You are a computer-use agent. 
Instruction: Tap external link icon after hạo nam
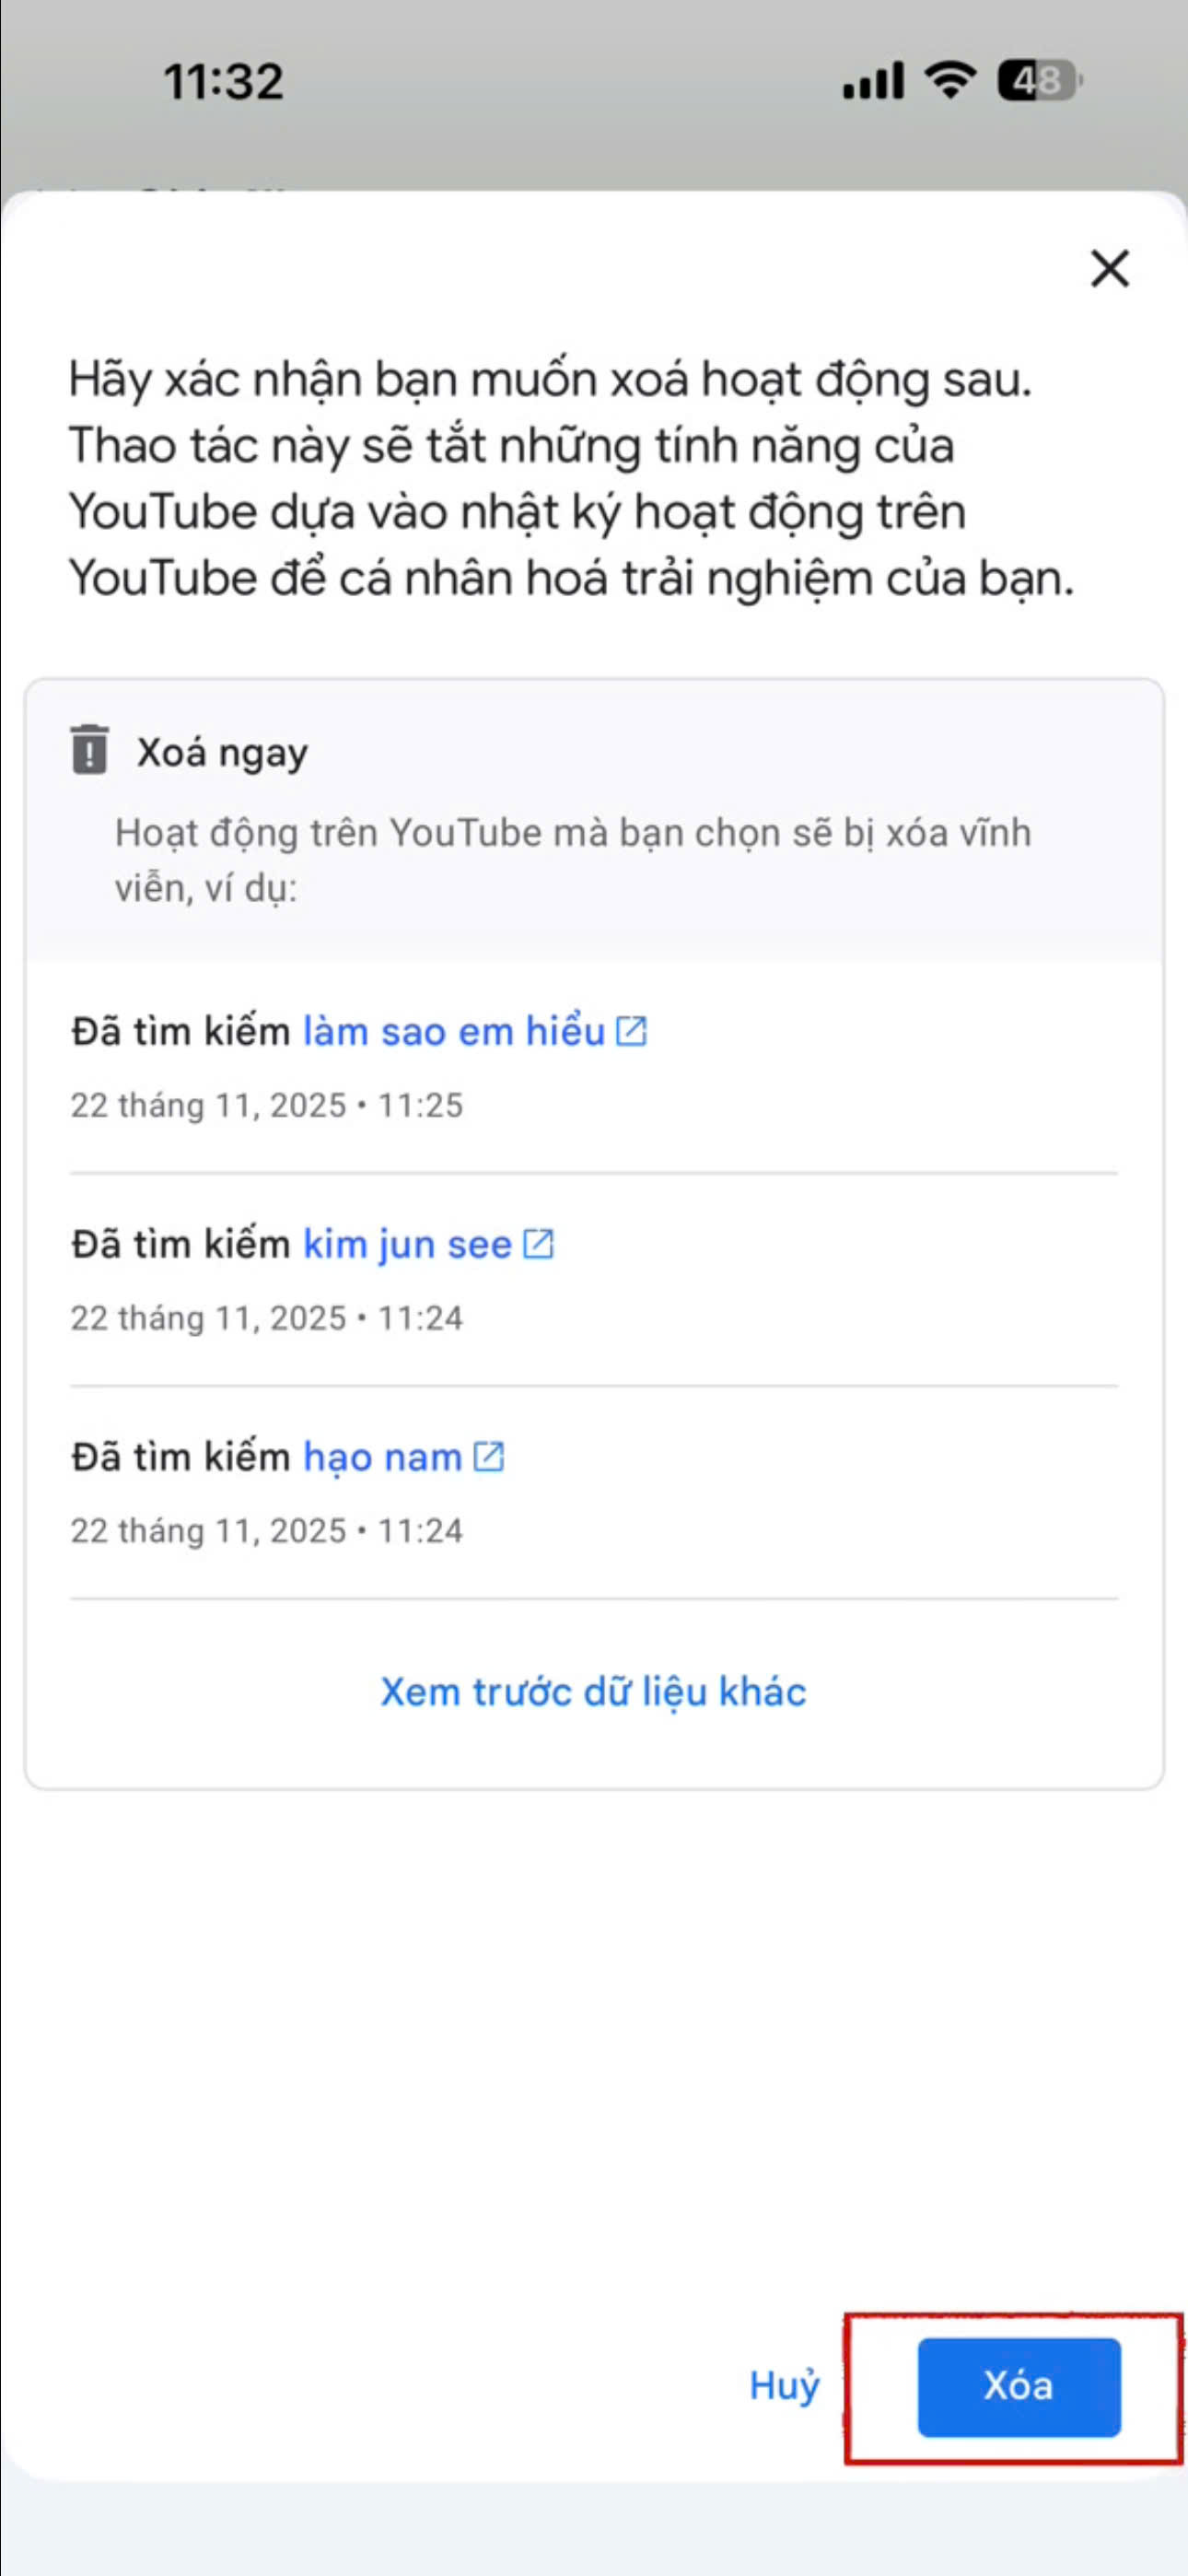tap(488, 1457)
